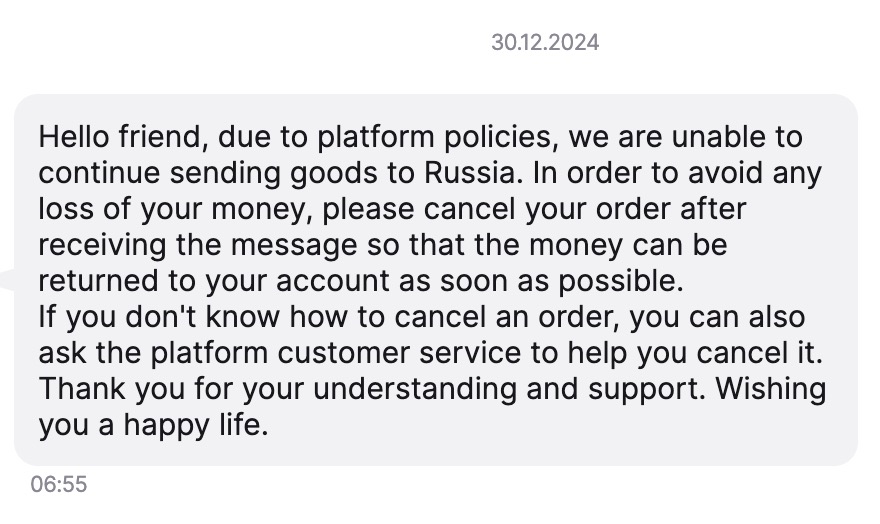Click 'as soon as possible' phrase
This screenshot has height=524, width=880.
542,282
